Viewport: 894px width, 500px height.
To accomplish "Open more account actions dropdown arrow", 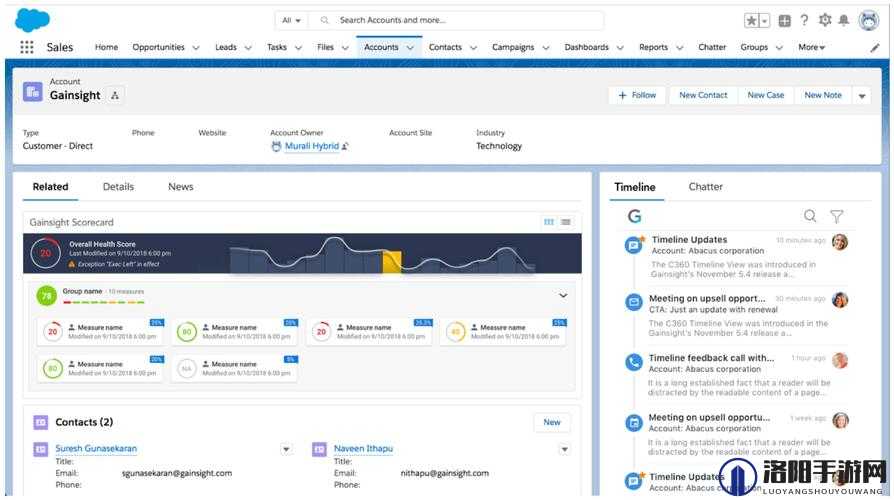I will 862,96.
